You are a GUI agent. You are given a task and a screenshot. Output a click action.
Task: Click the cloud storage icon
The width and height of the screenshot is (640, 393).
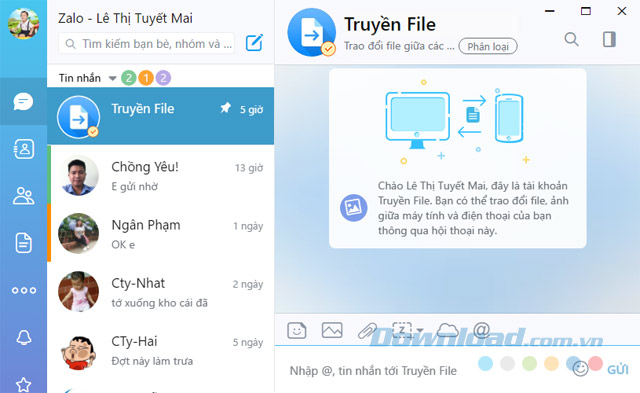[448, 330]
